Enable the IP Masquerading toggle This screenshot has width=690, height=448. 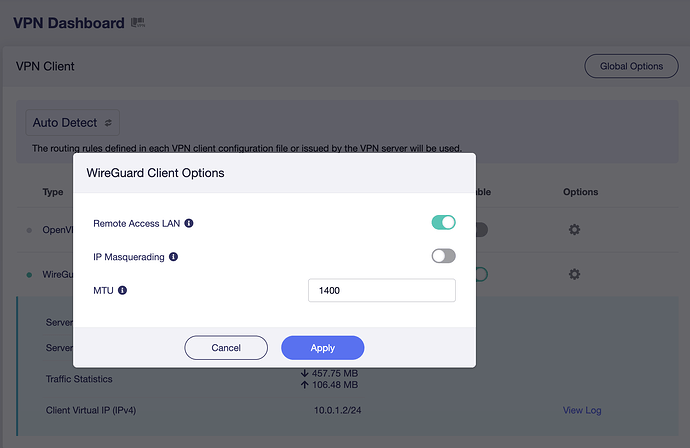[443, 256]
